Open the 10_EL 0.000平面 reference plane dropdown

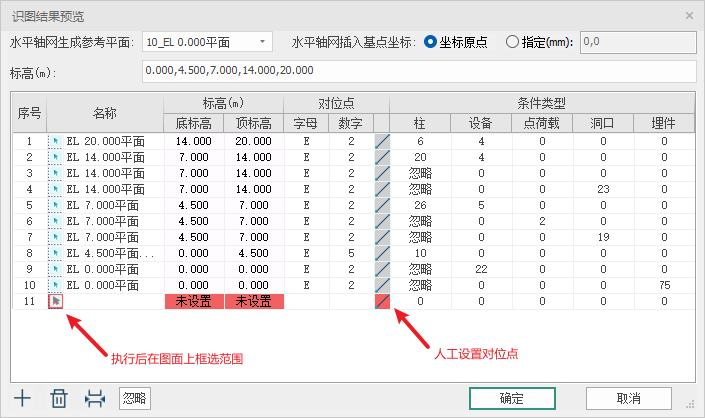pos(207,42)
